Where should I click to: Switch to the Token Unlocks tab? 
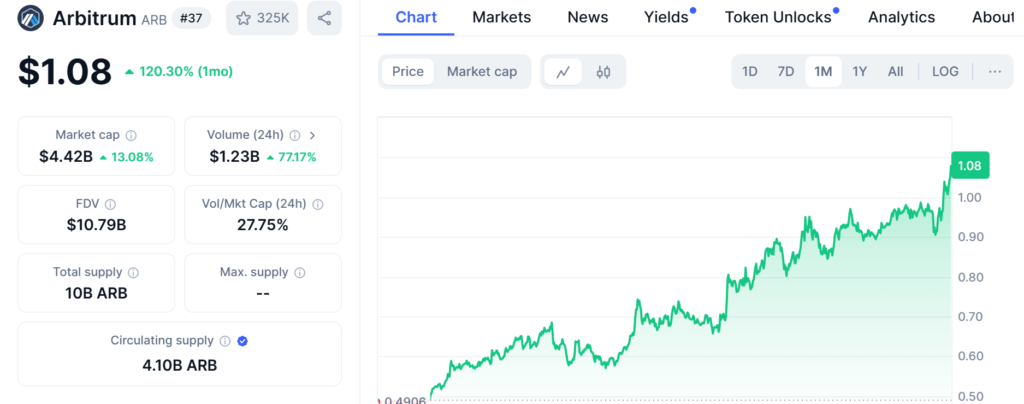(x=777, y=17)
